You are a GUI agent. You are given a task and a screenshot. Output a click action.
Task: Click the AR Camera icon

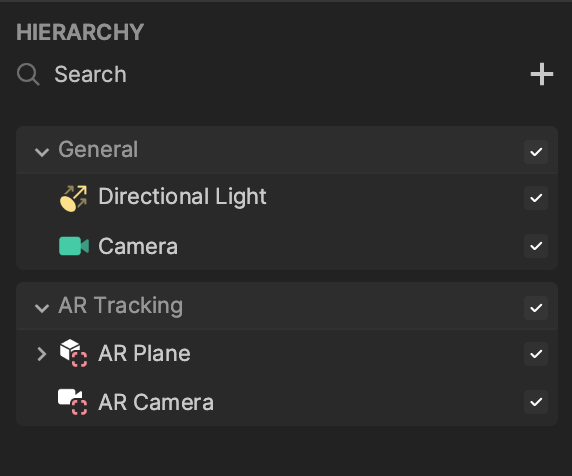click(73, 402)
